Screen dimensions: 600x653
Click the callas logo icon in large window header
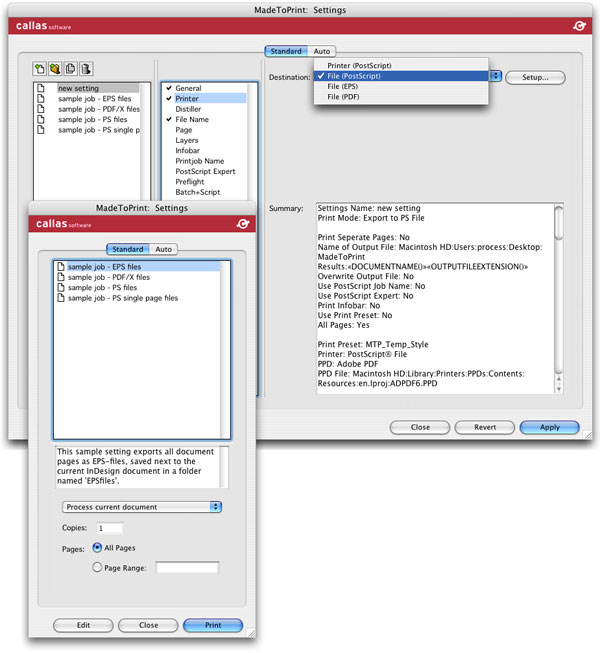(x=579, y=26)
